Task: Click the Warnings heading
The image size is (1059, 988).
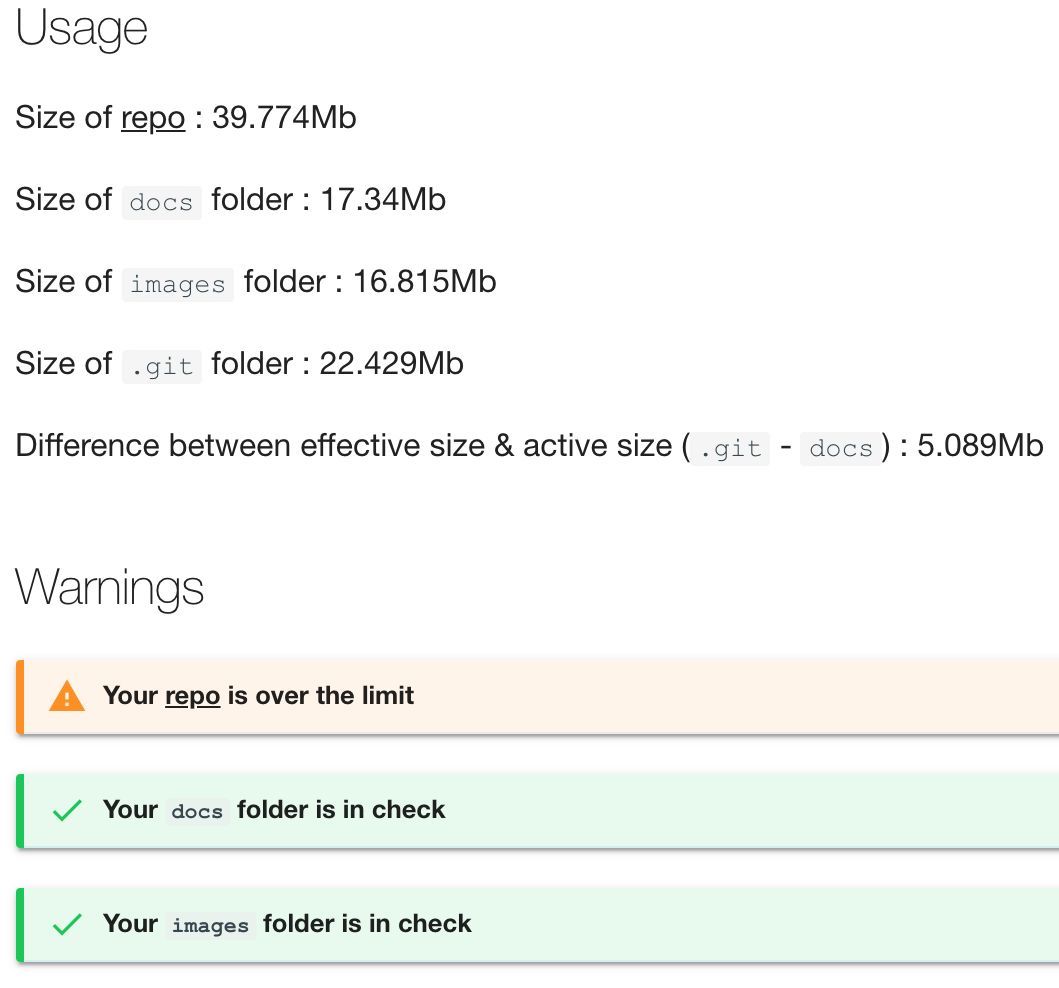Action: (110, 586)
